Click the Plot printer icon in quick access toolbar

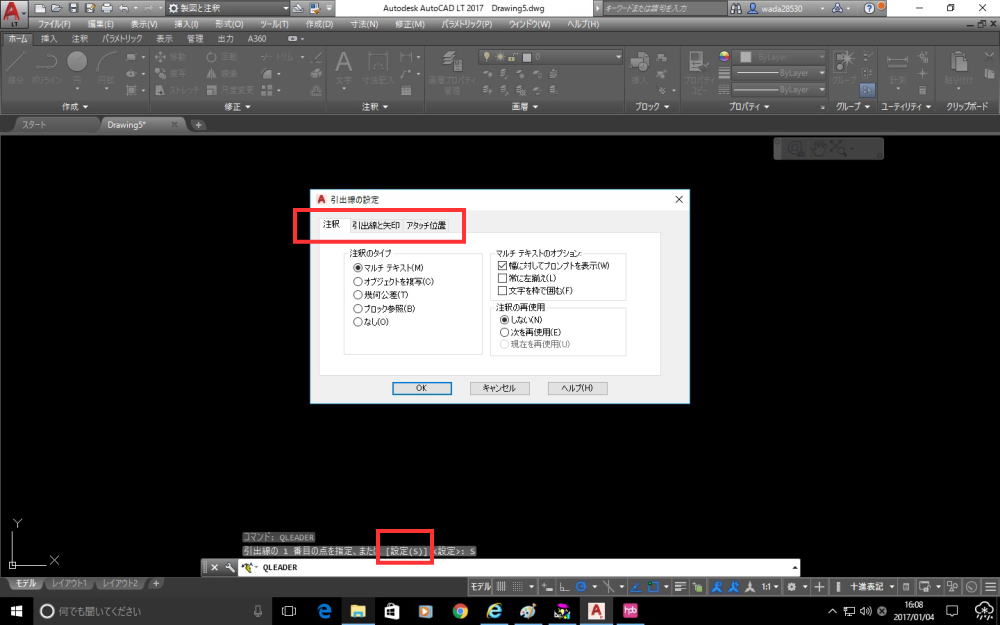pos(107,8)
